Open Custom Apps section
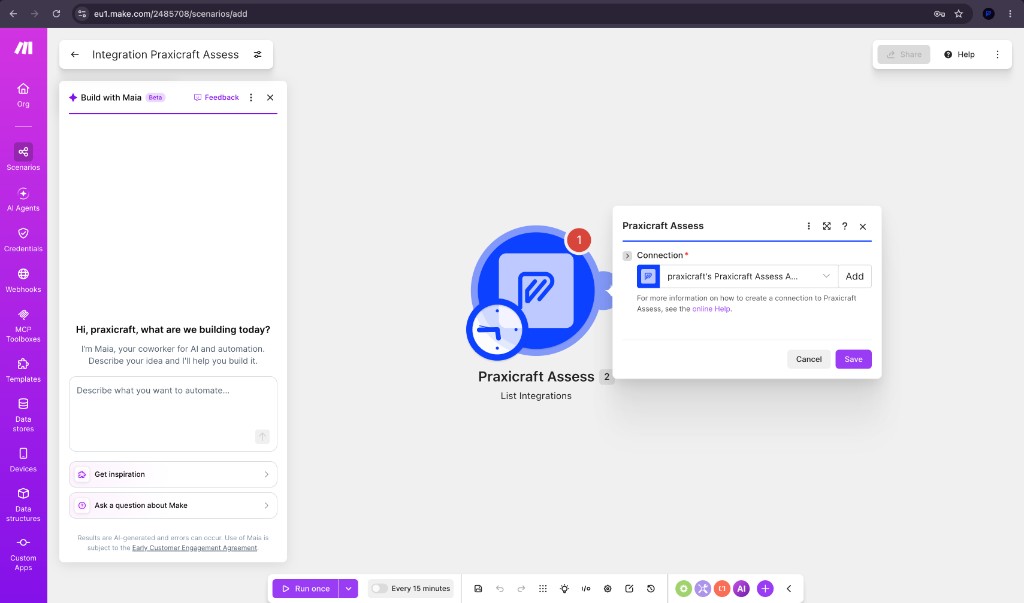The image size is (1024, 603). point(23,554)
